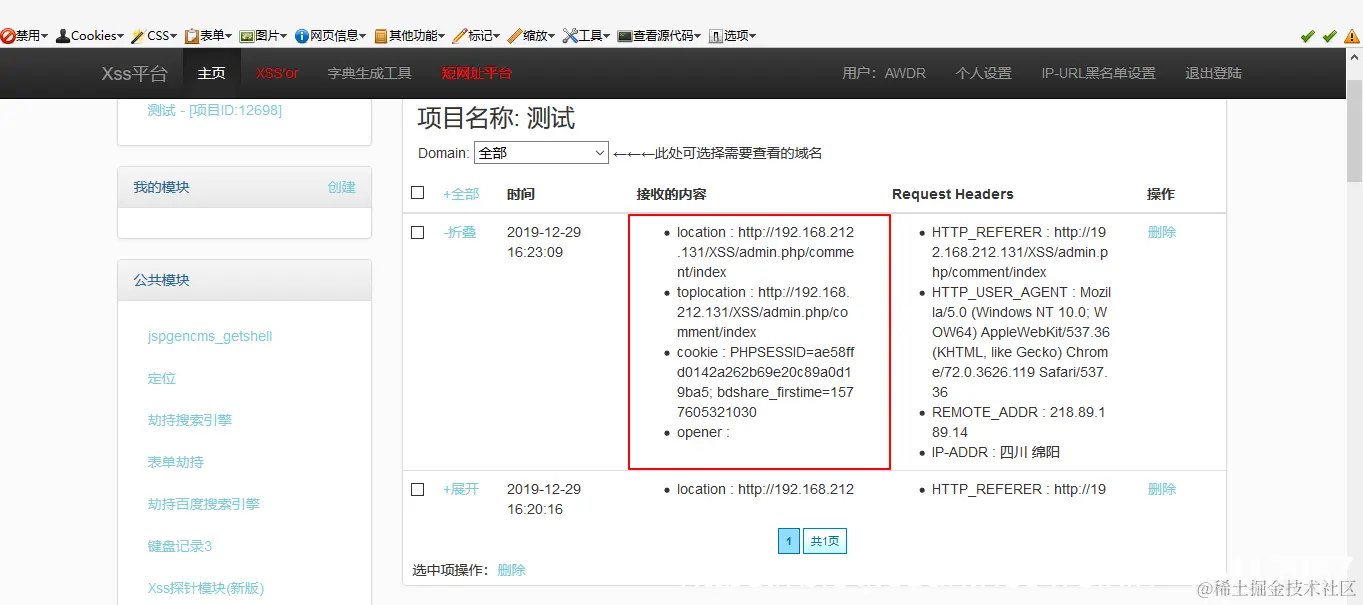Click the right green checkmark status icon
This screenshot has height=605, width=1363.
pos(1329,36)
